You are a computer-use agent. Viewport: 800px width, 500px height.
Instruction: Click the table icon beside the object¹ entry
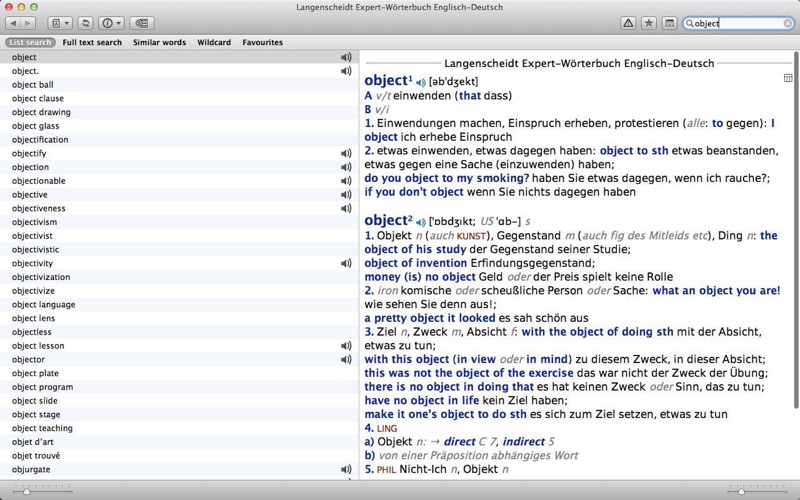[x=788, y=78]
